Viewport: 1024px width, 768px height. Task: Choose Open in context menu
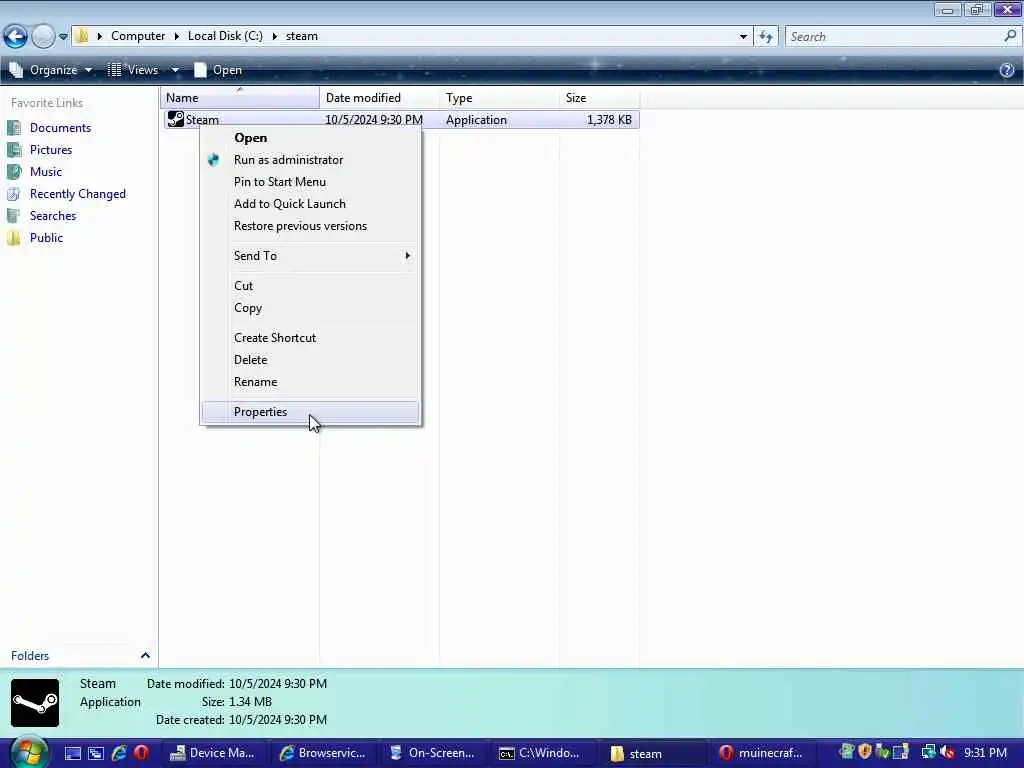point(310,138)
